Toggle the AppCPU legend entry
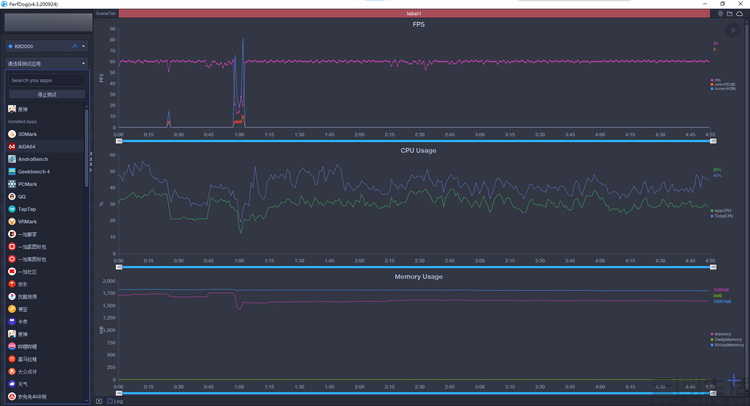 721,210
